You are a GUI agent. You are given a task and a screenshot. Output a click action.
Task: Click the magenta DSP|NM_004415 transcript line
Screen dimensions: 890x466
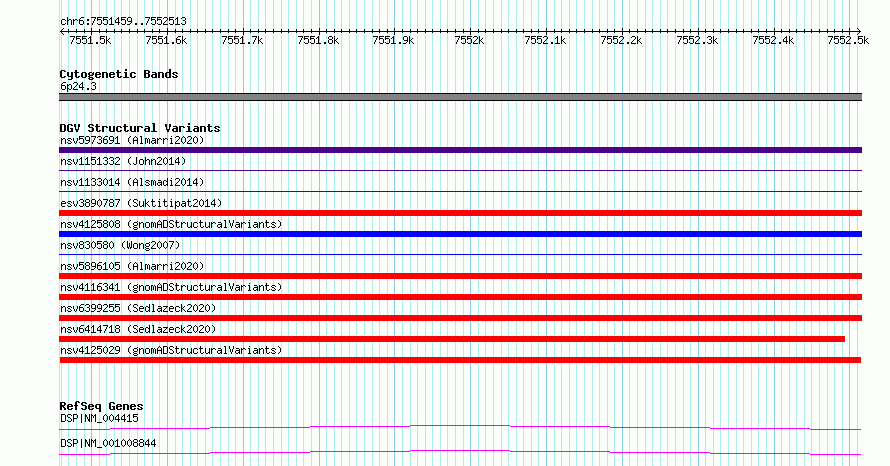coord(460,427)
